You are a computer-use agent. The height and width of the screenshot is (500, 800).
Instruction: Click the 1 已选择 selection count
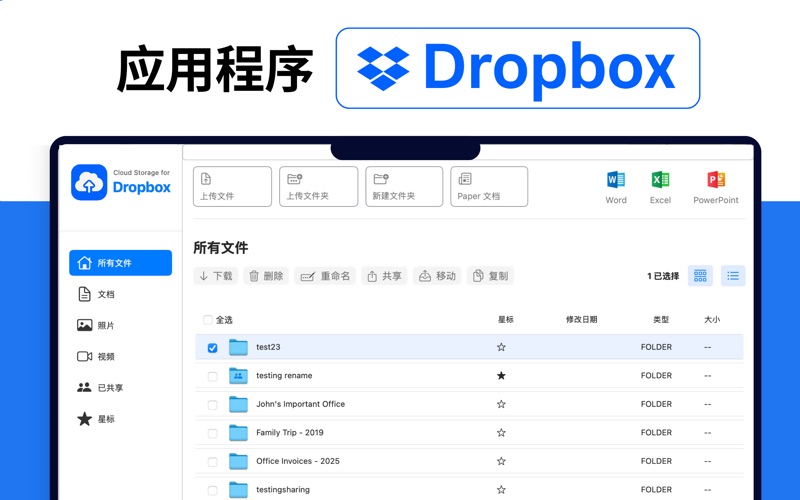(663, 276)
